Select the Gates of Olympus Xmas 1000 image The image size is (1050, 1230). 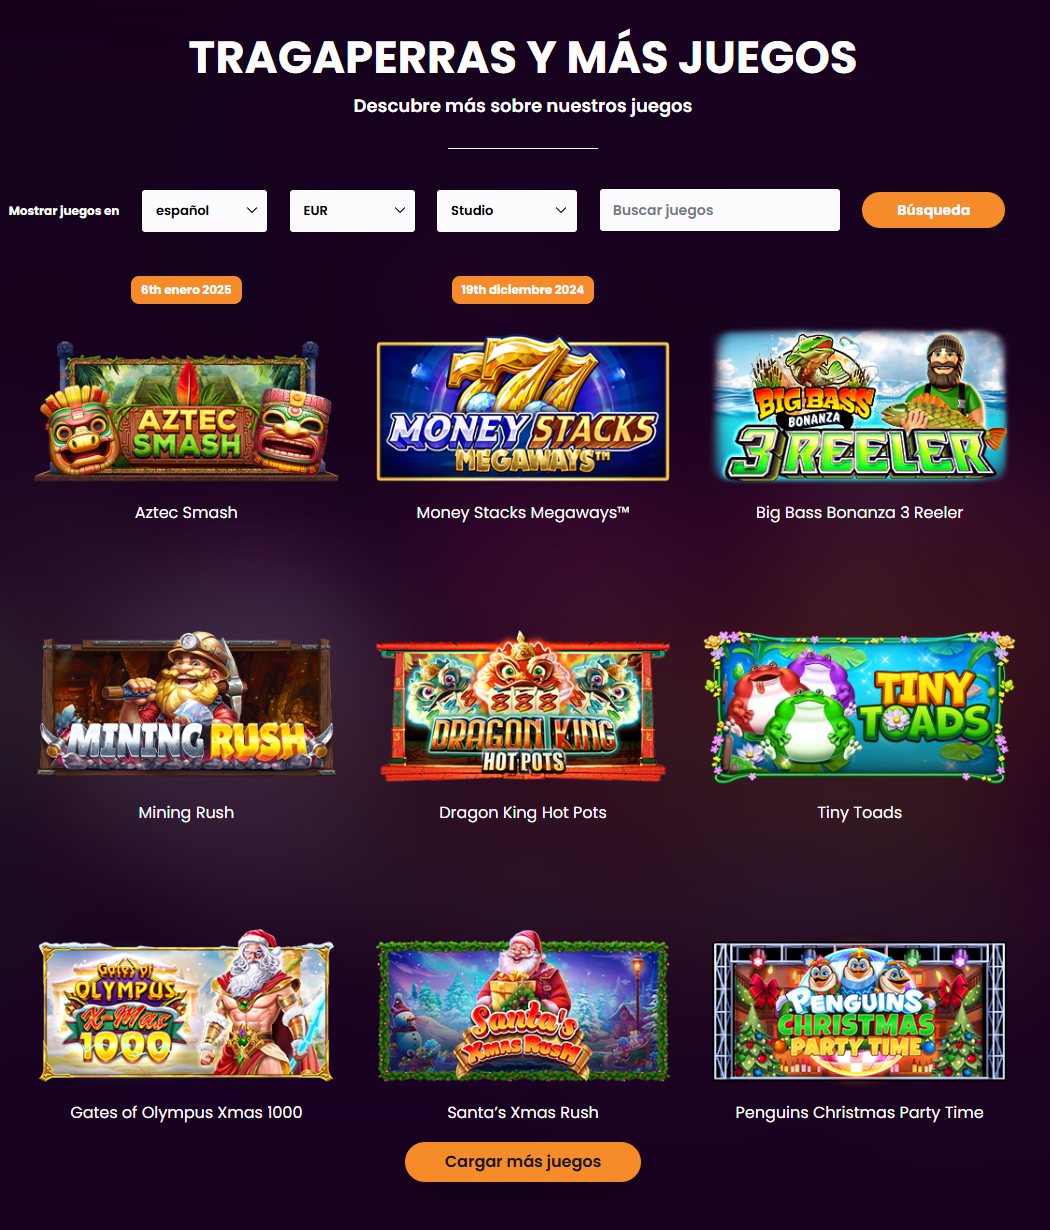tap(186, 1007)
